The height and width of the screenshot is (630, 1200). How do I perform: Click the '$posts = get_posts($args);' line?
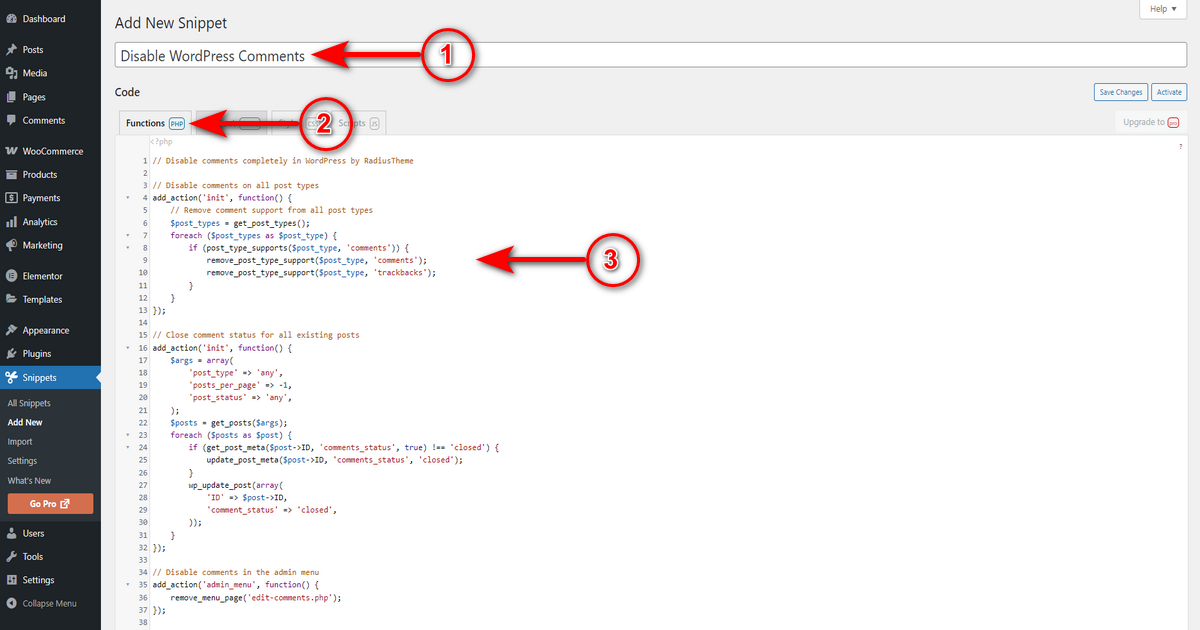point(227,423)
